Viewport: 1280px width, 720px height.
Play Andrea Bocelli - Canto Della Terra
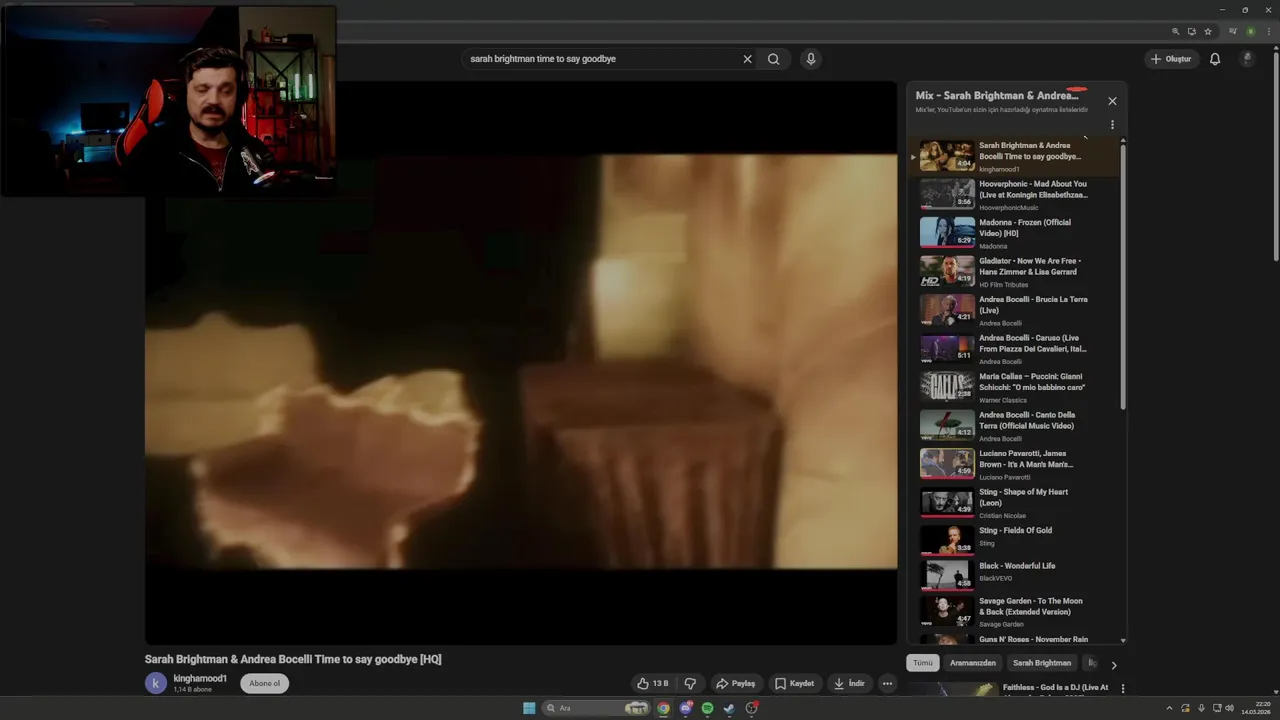1014,425
